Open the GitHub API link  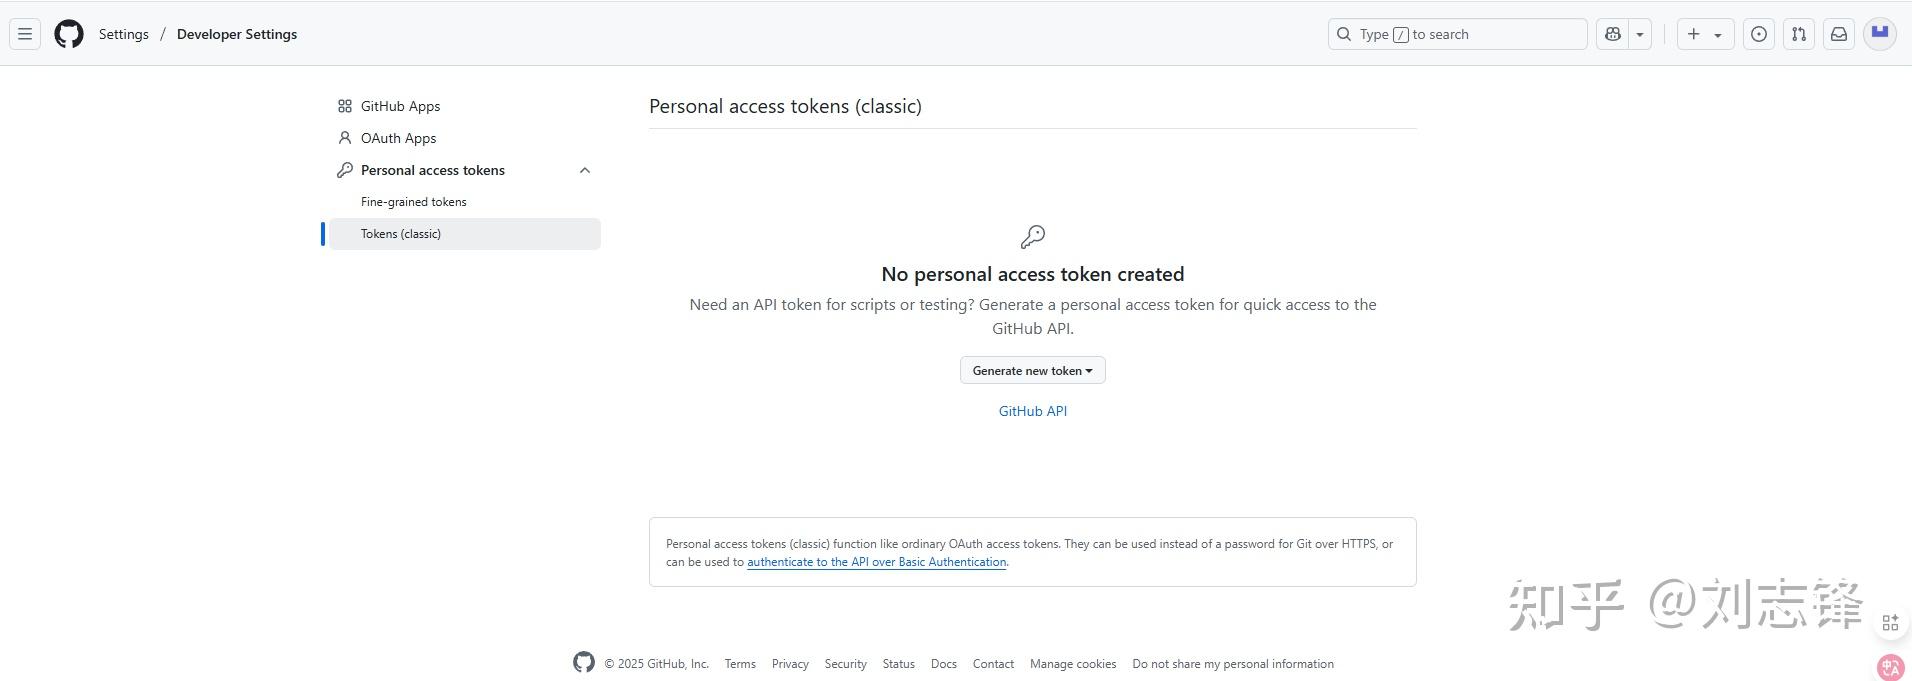1032,411
